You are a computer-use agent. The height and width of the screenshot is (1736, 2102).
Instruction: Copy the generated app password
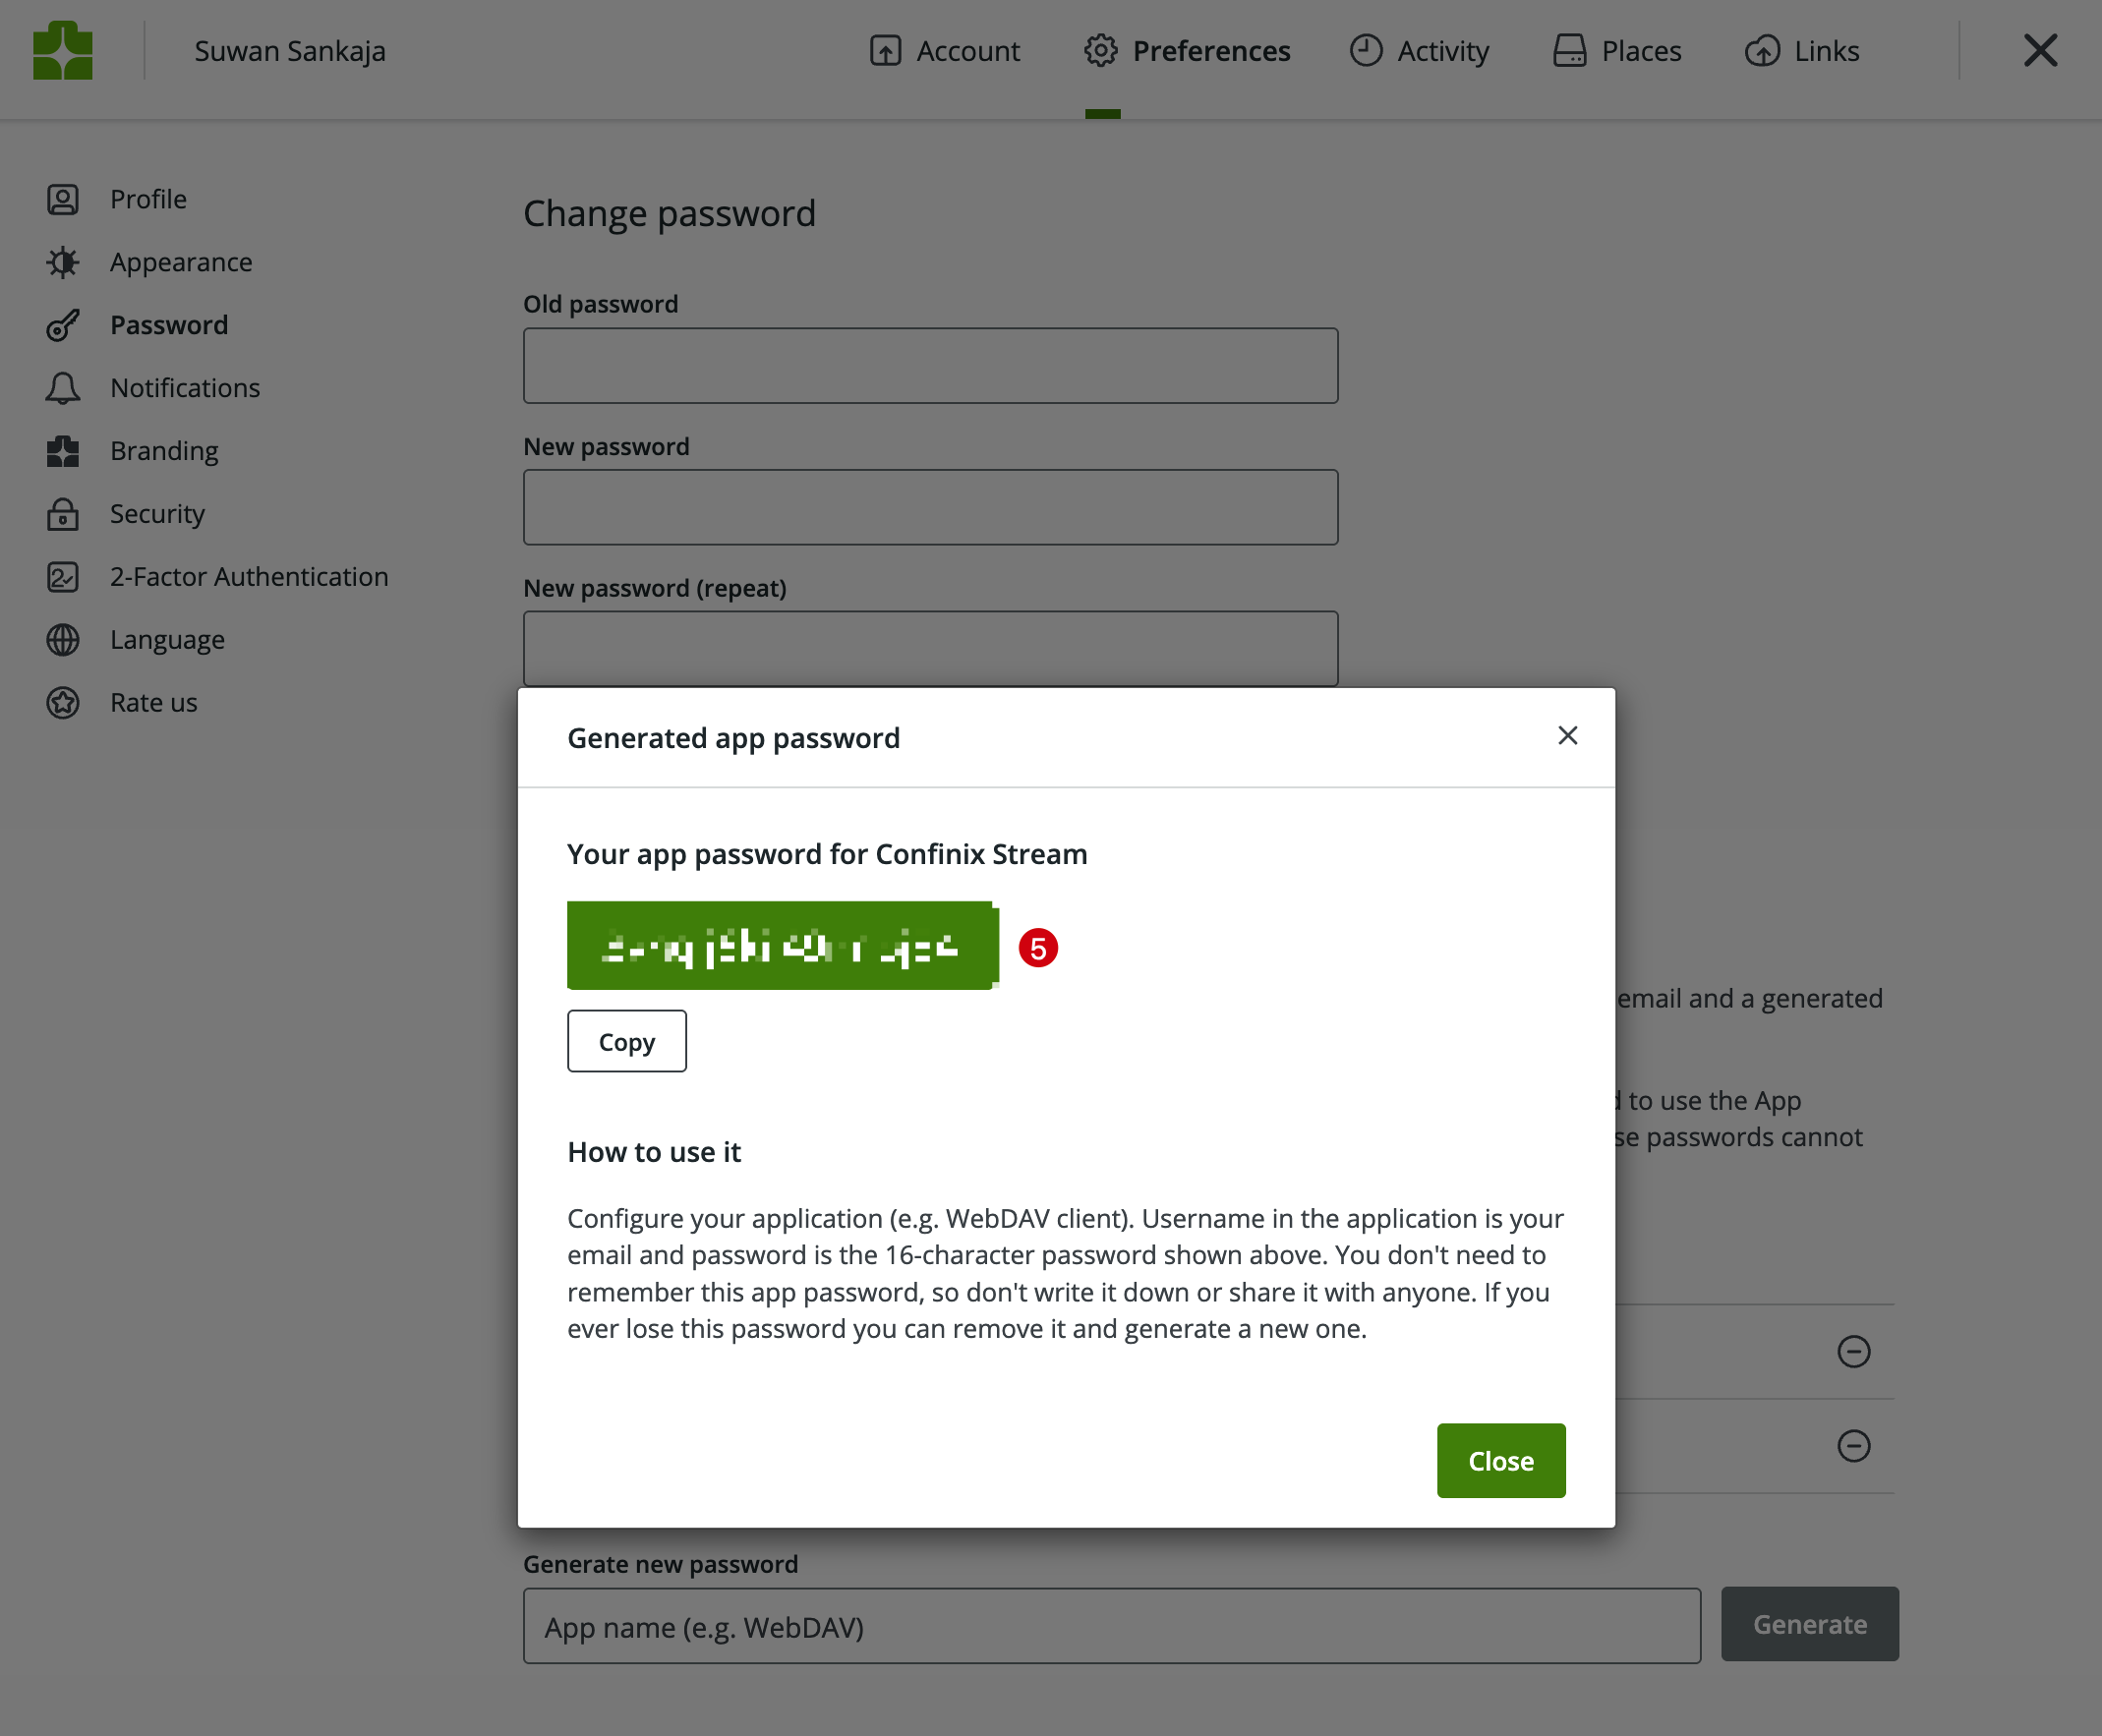[x=626, y=1041]
